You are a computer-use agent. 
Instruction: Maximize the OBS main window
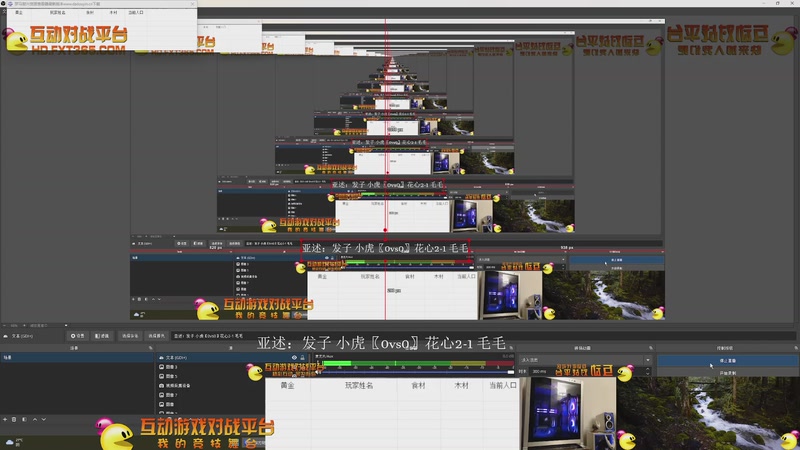(x=778, y=3)
